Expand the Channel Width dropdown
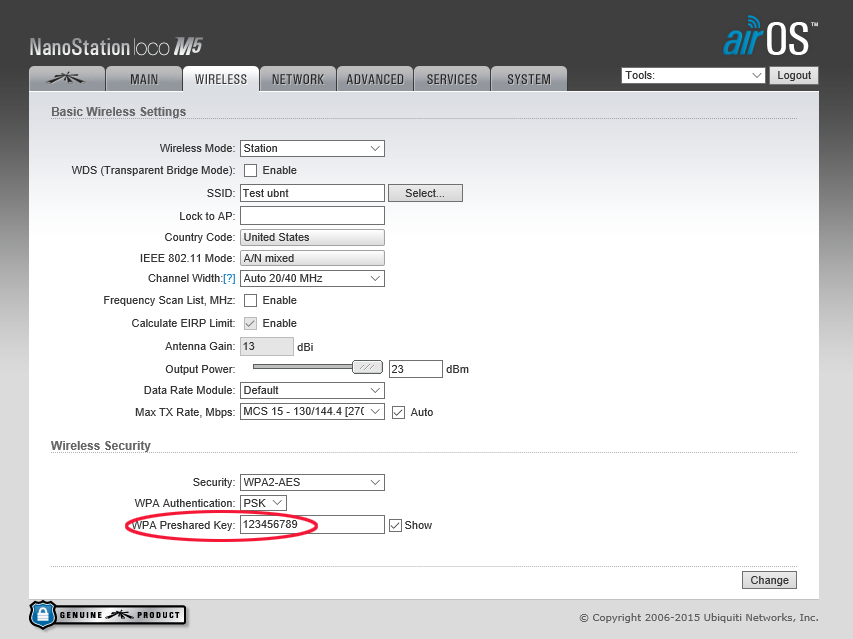This screenshot has height=639, width=853. 312,278
